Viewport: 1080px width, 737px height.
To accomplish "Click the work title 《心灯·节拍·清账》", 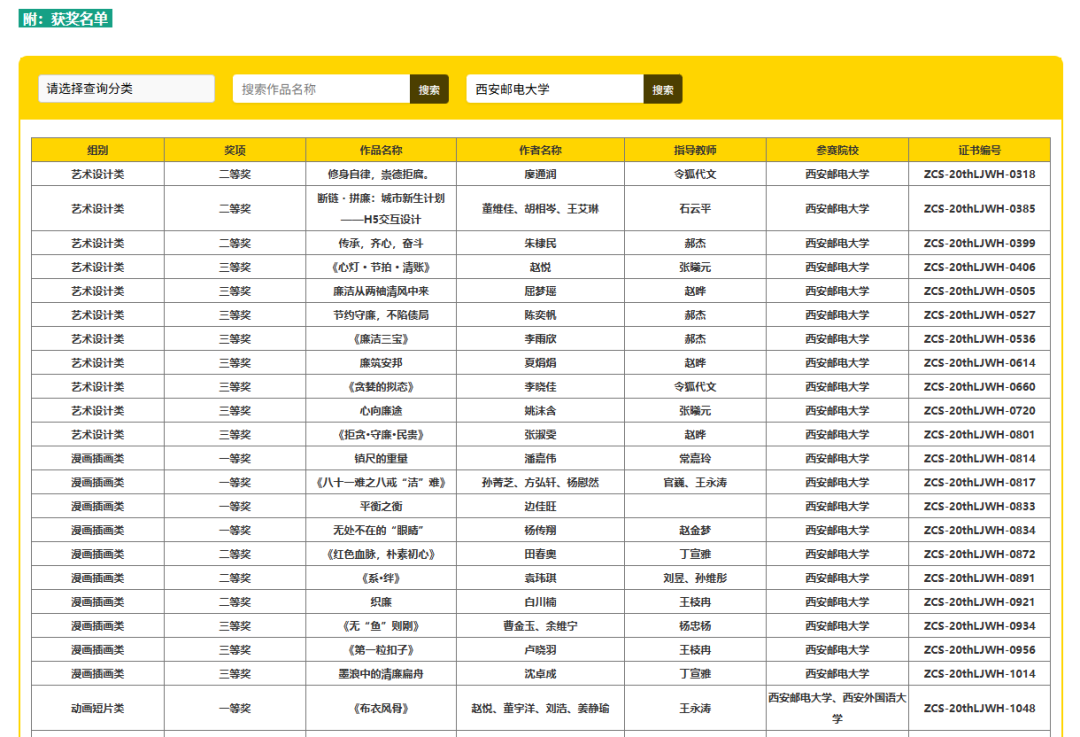I will point(381,267).
